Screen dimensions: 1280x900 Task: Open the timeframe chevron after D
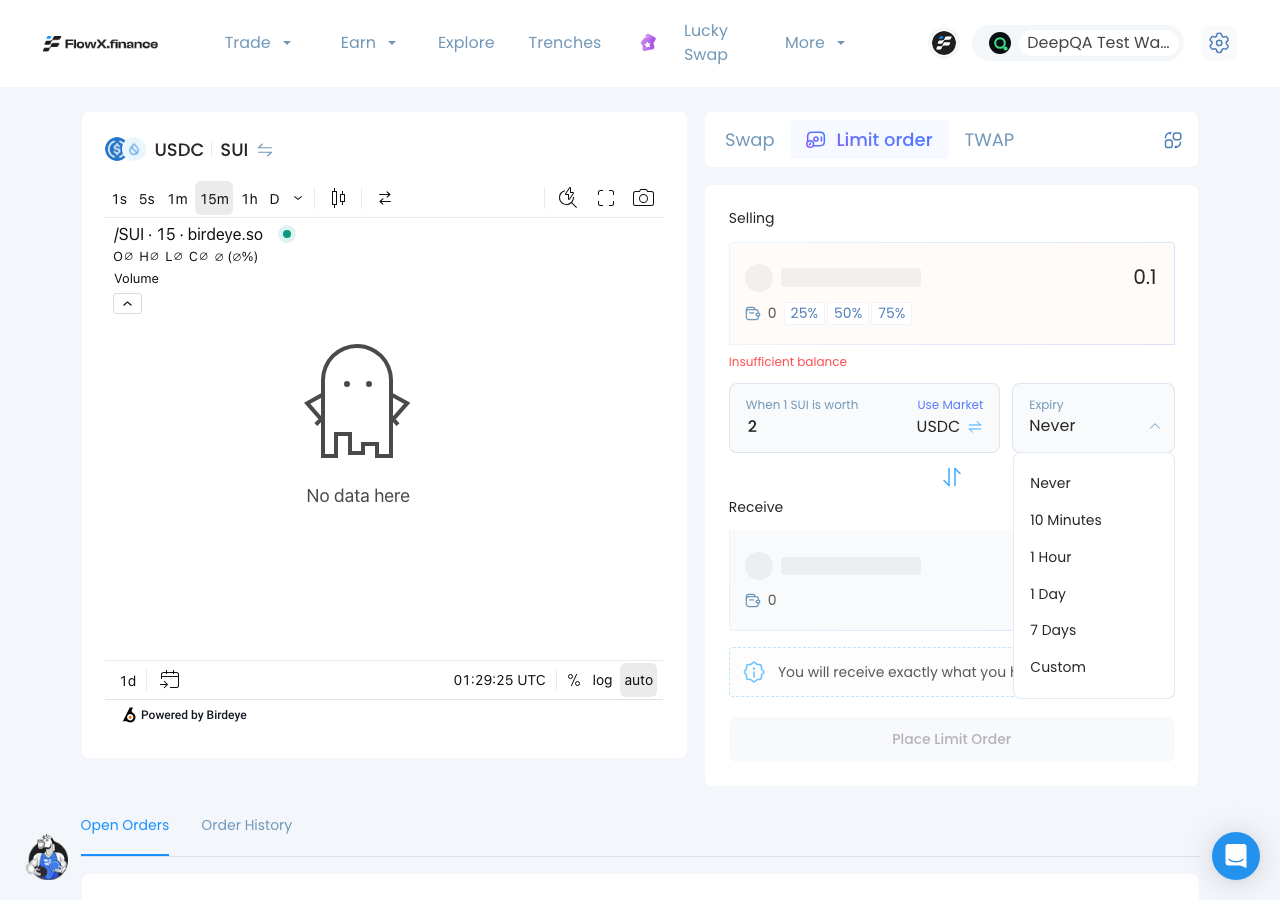click(x=298, y=198)
